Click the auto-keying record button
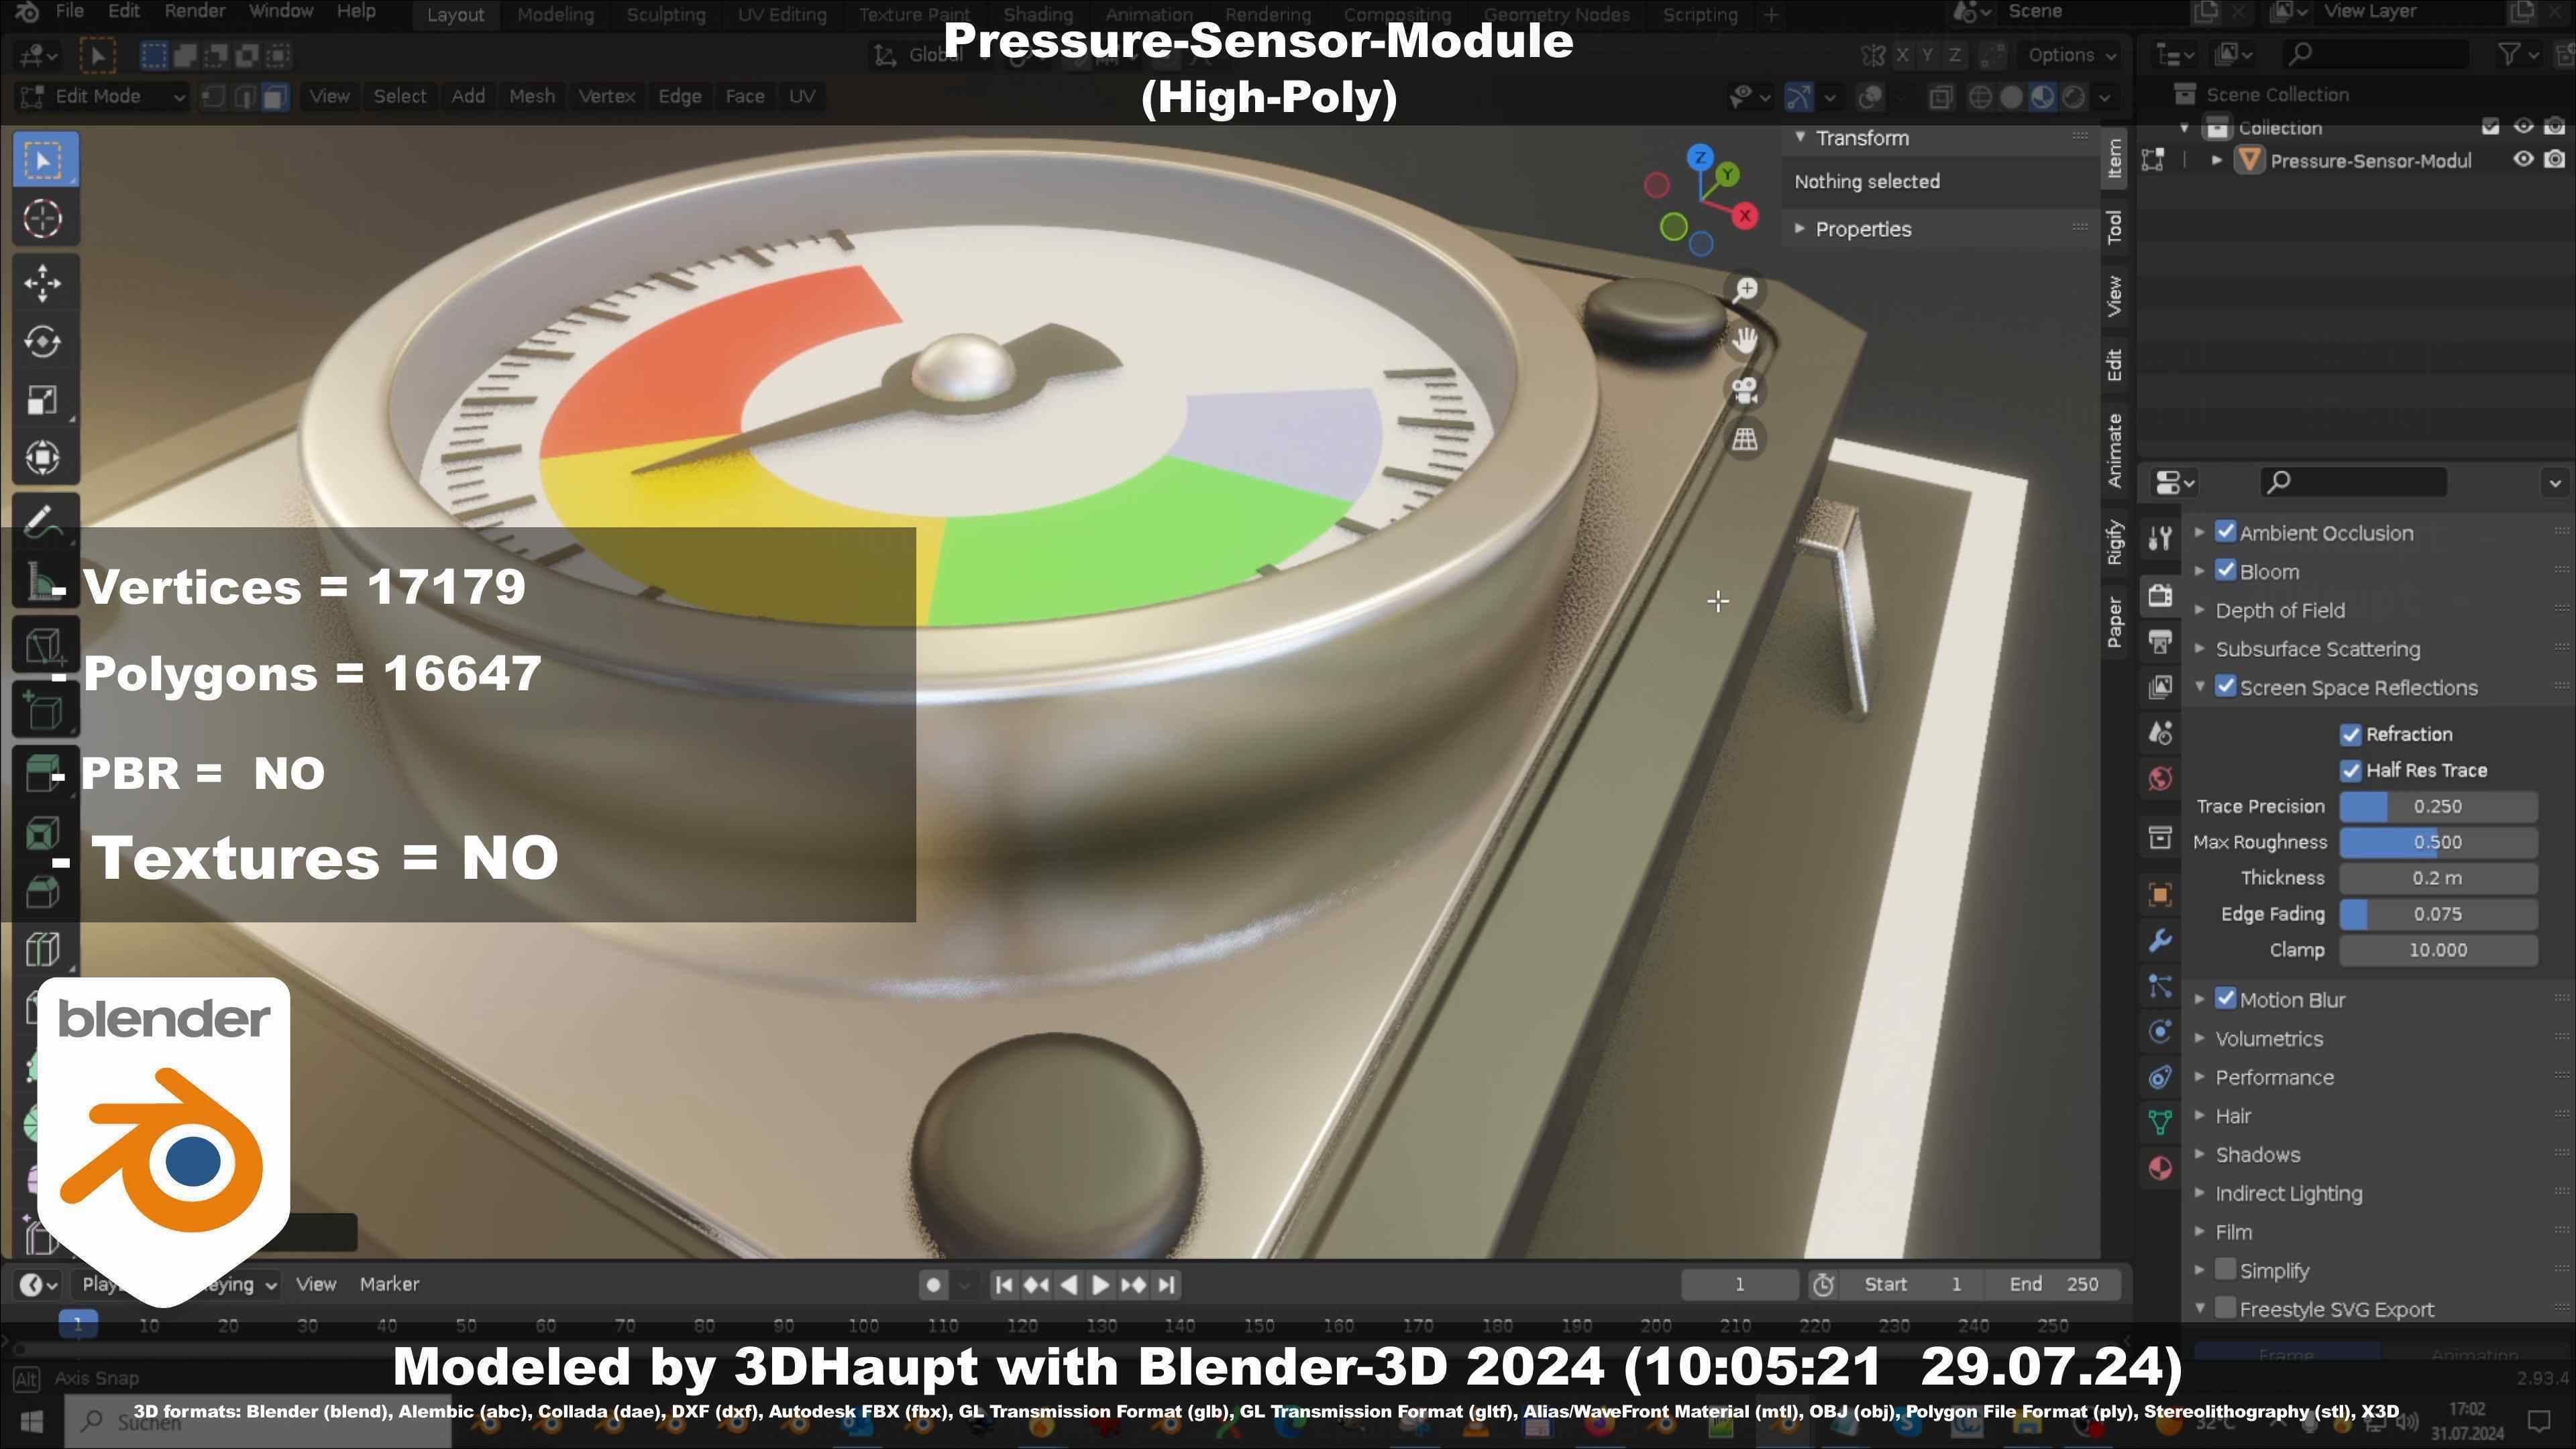This screenshot has width=2576, height=1449. (x=933, y=1285)
